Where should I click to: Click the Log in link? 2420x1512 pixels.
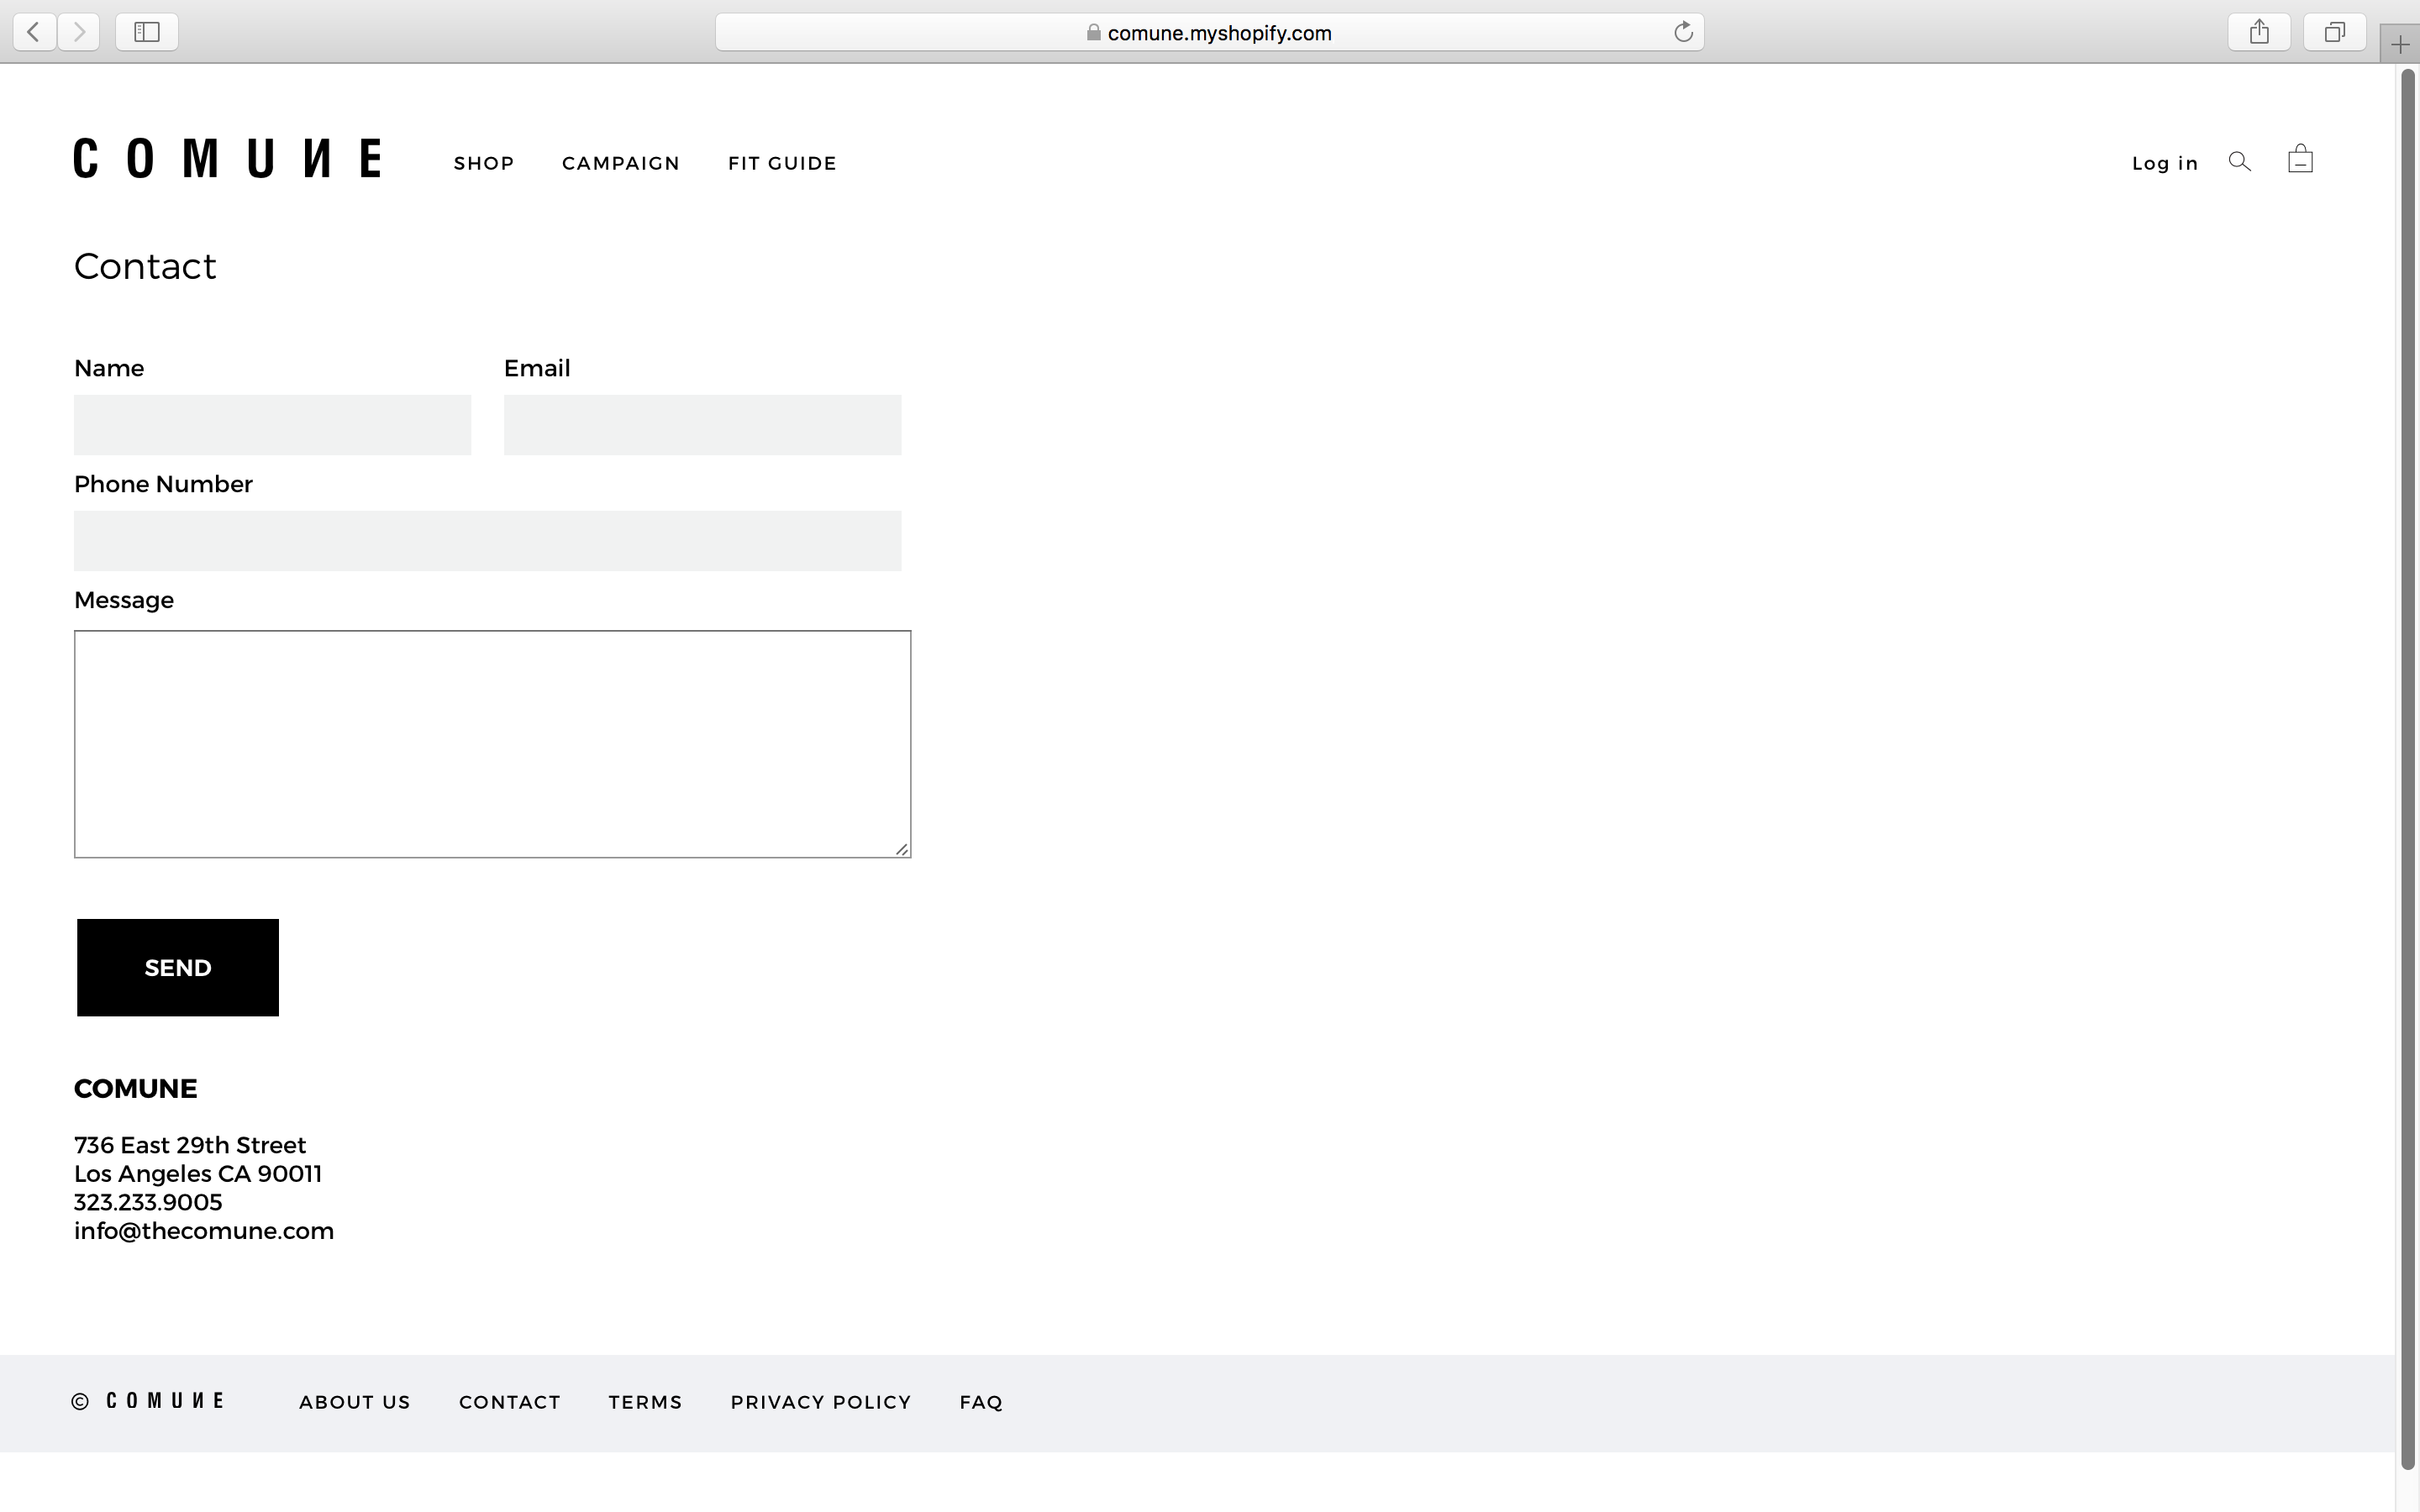2165,163
